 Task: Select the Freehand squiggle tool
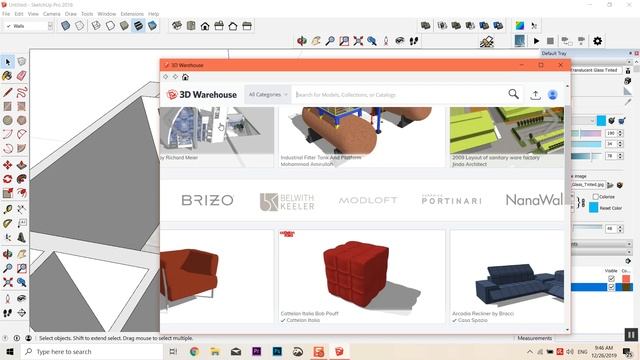tap(22, 92)
